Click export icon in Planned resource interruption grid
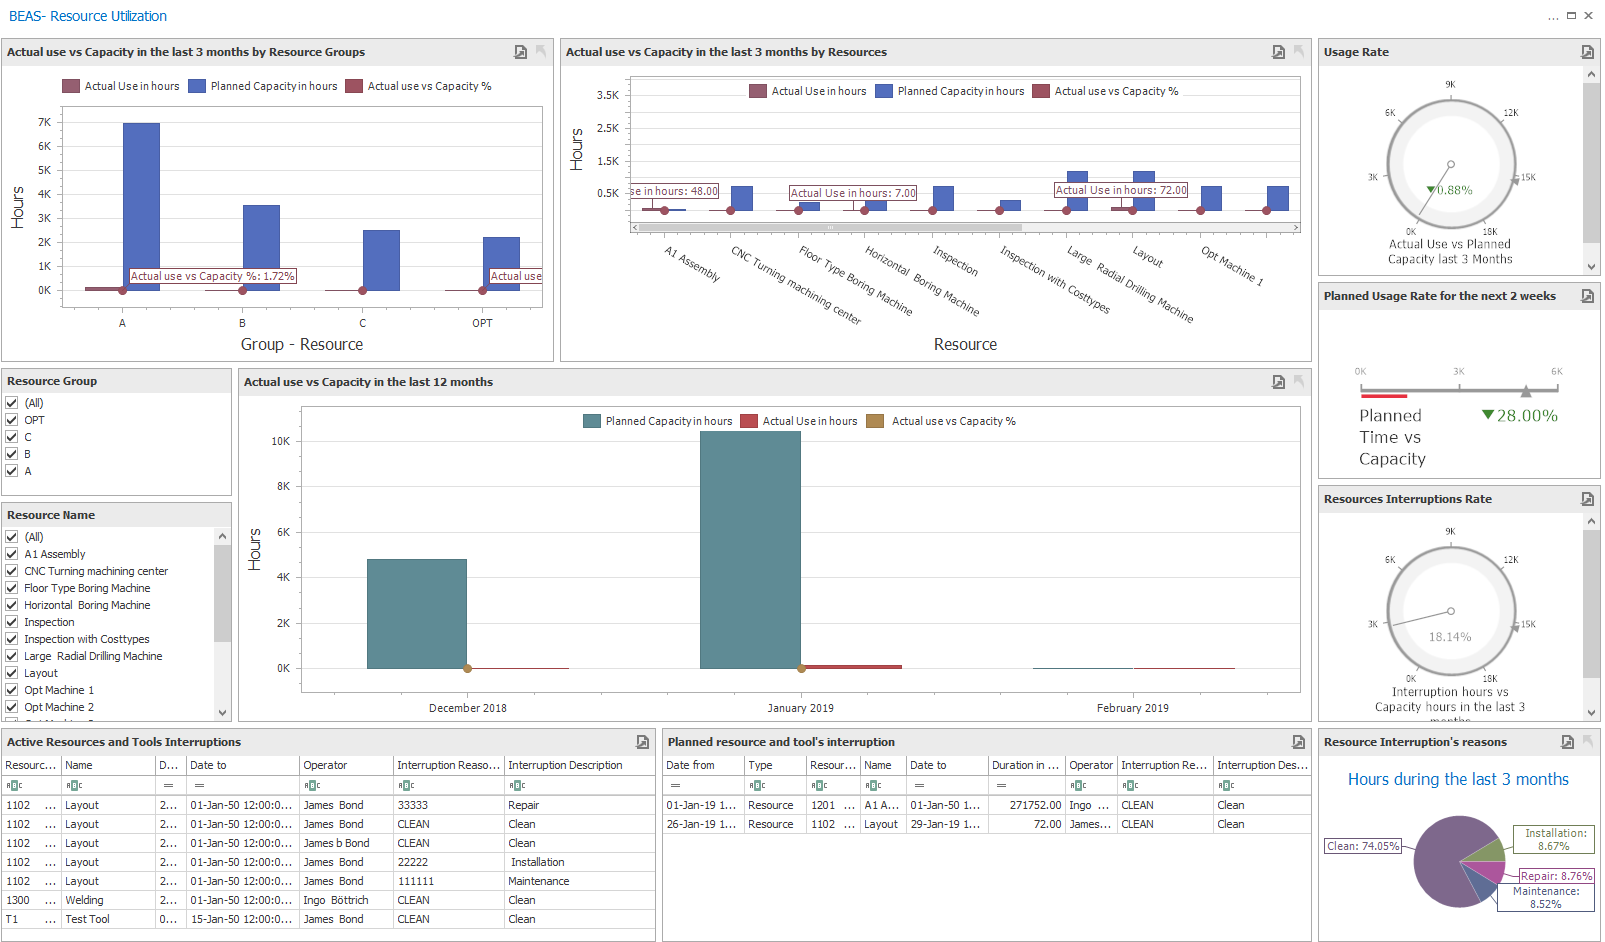 pos(1298,742)
